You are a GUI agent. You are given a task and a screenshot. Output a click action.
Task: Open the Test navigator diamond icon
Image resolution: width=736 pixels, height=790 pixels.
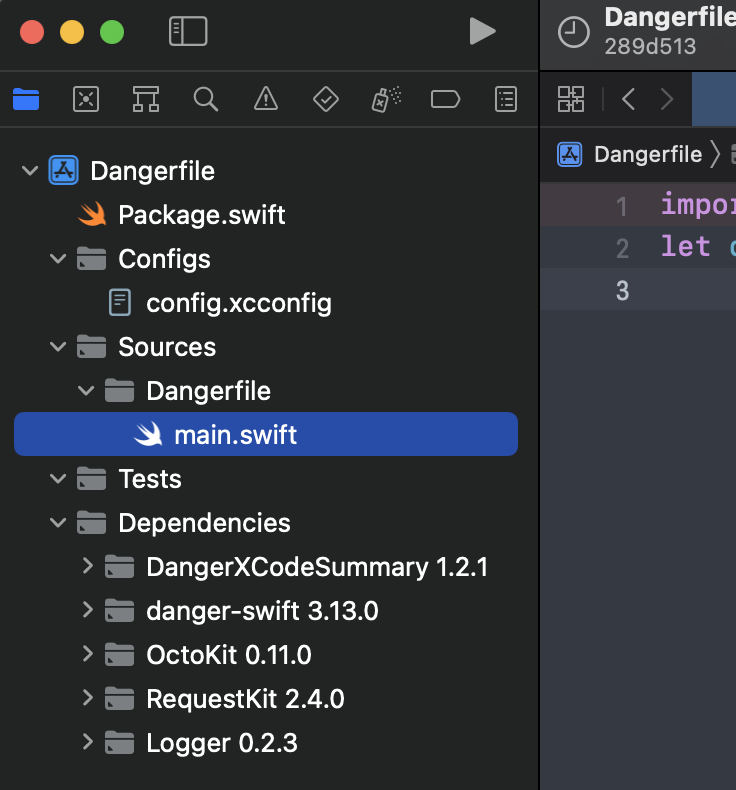(x=325, y=99)
